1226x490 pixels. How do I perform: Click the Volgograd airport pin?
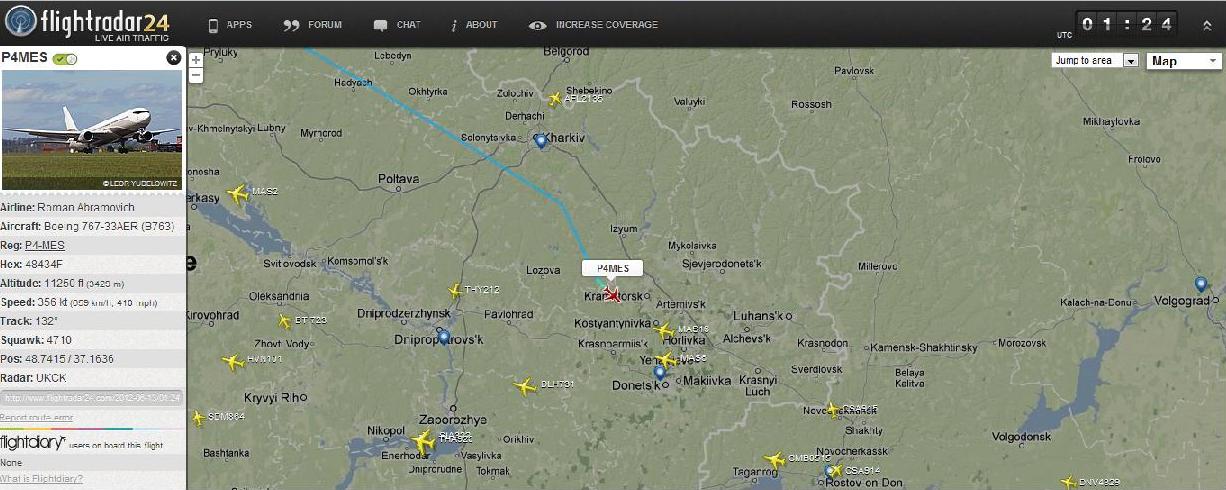pyautogui.click(x=1201, y=284)
